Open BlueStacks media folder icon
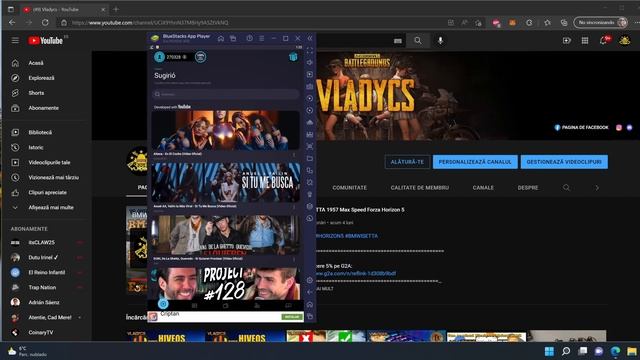 (310, 158)
